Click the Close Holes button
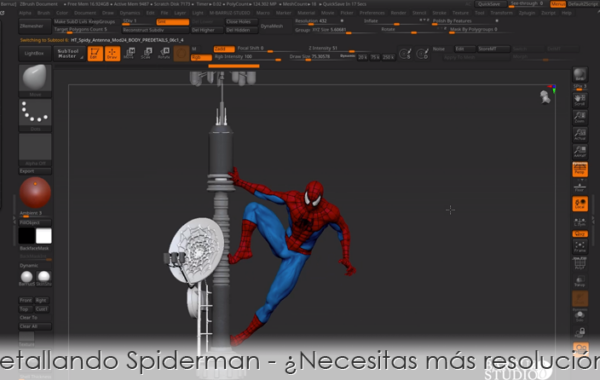 pyautogui.click(x=241, y=22)
